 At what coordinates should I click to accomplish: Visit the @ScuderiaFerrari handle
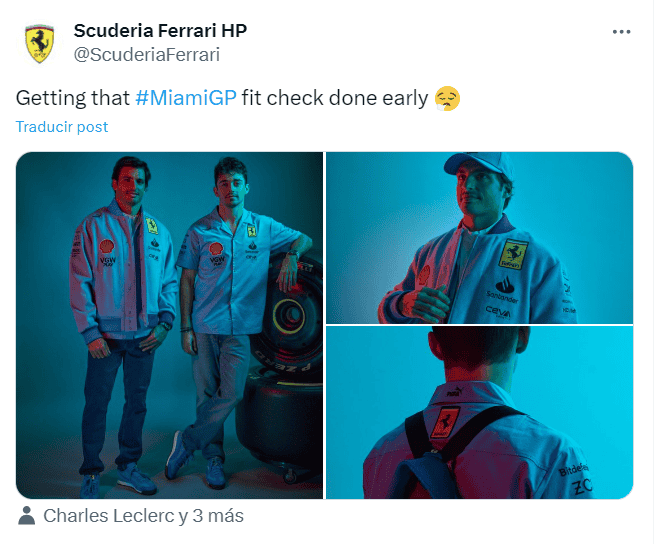146,55
